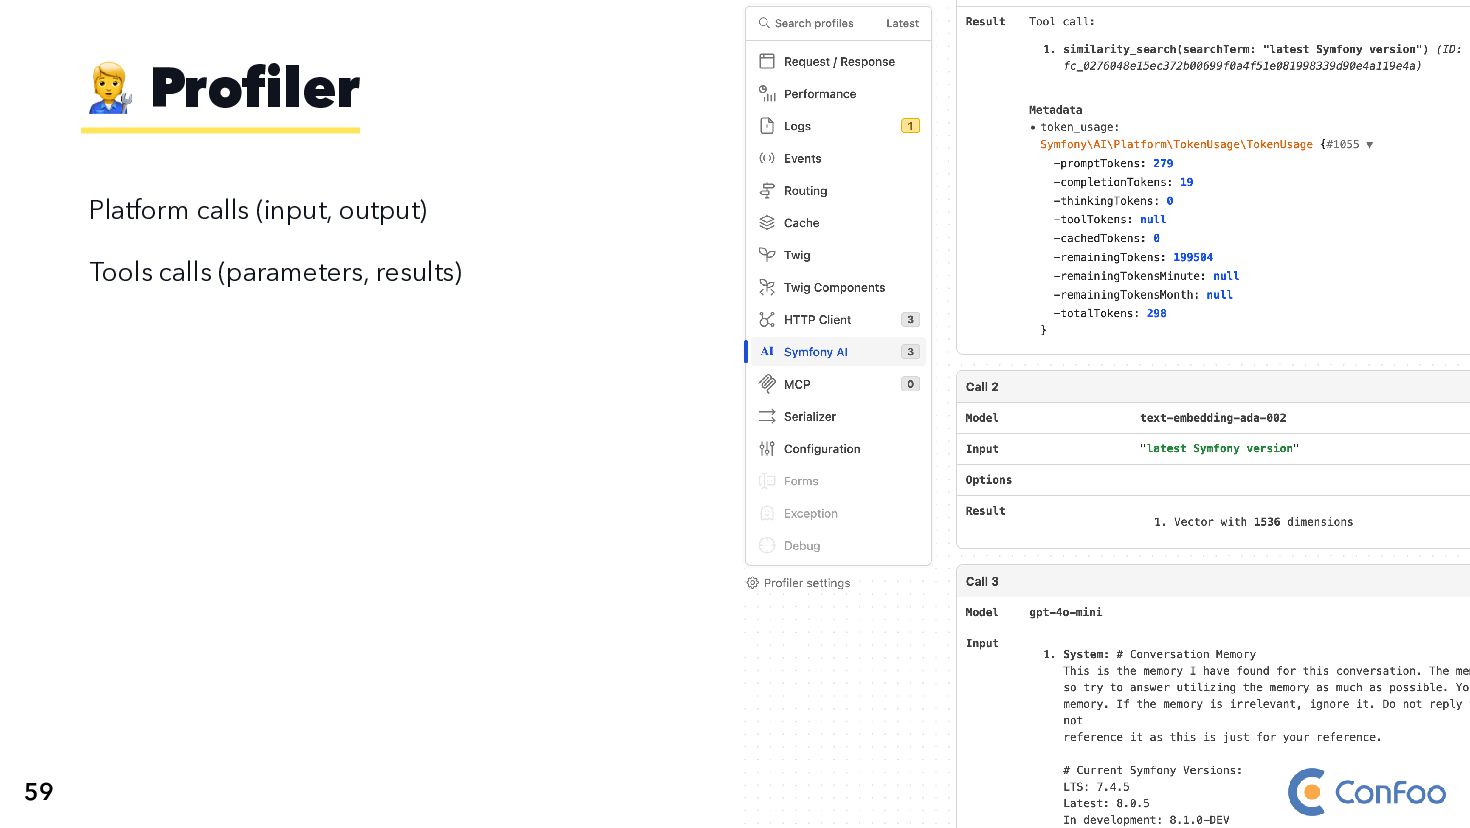The width and height of the screenshot is (1470, 828).
Task: Click the Routing signpost icon
Action: click(767, 190)
